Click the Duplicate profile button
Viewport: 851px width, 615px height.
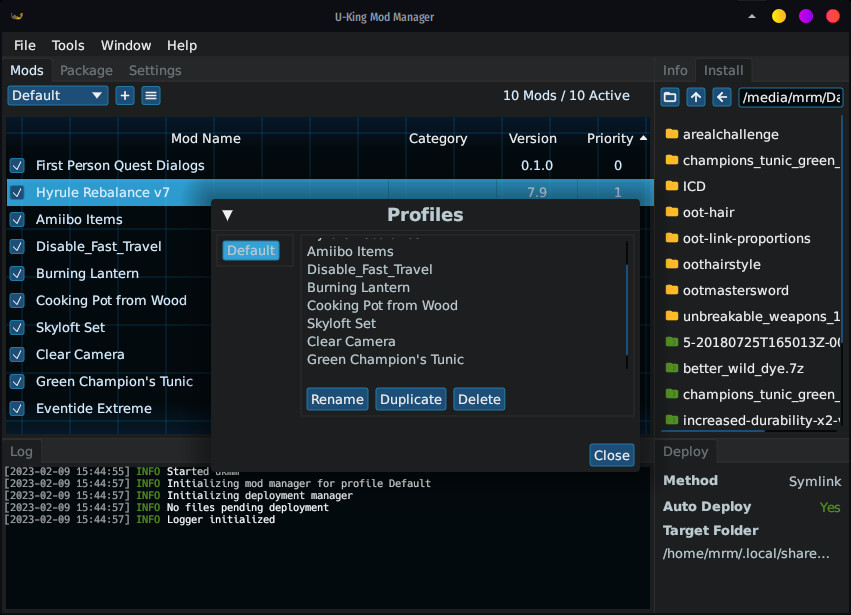410,398
